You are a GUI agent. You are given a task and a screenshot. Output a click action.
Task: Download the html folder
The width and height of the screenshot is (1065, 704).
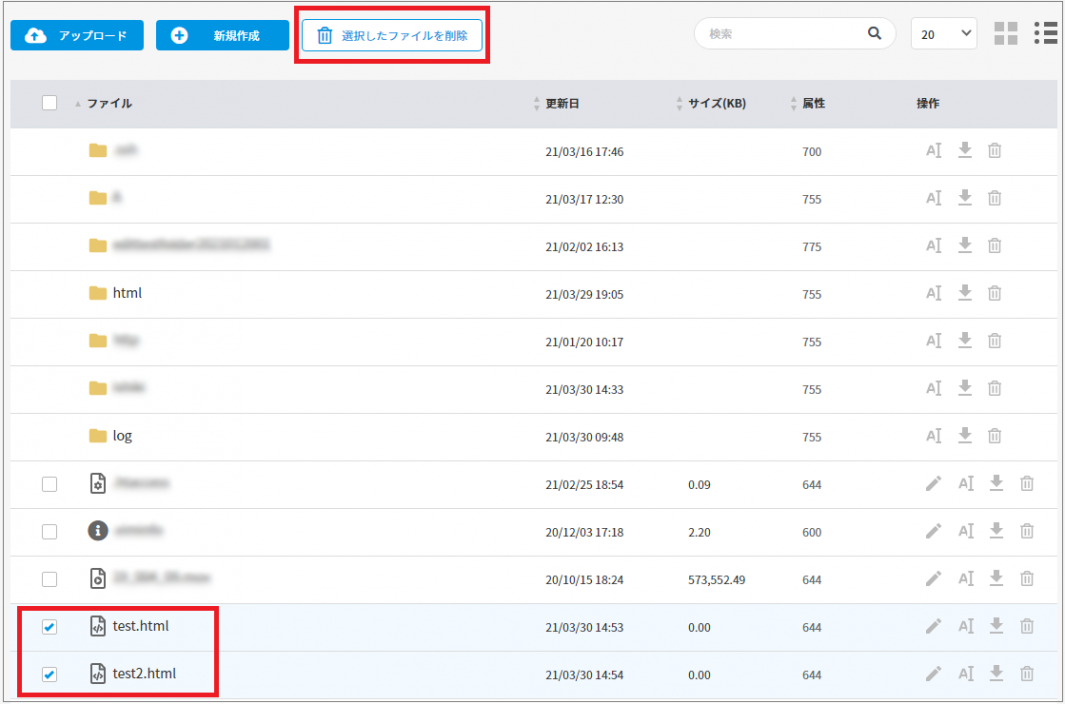coord(964,293)
